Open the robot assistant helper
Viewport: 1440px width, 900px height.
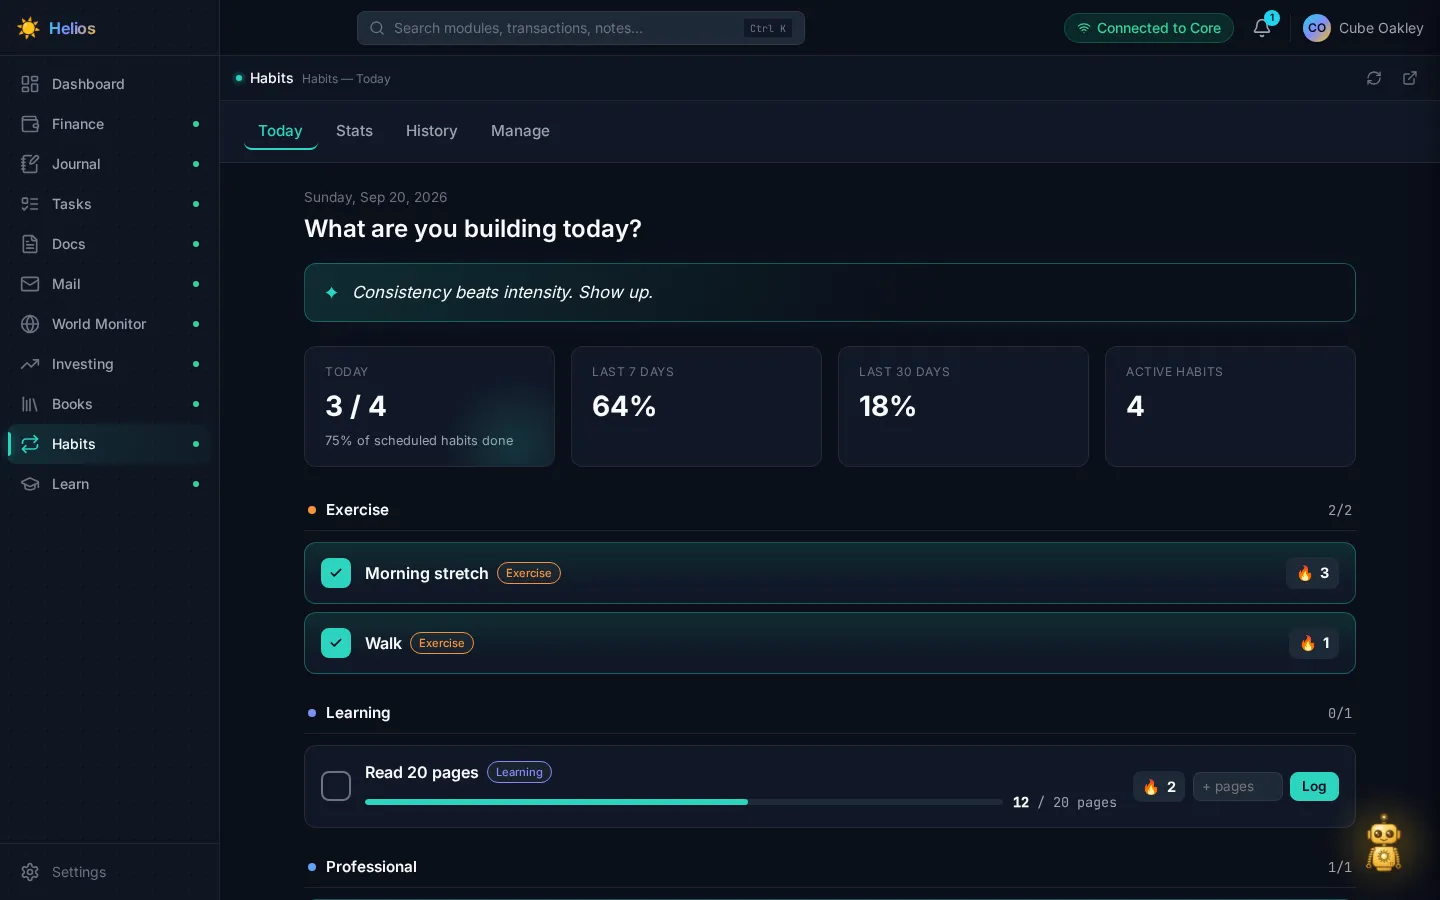(1384, 843)
